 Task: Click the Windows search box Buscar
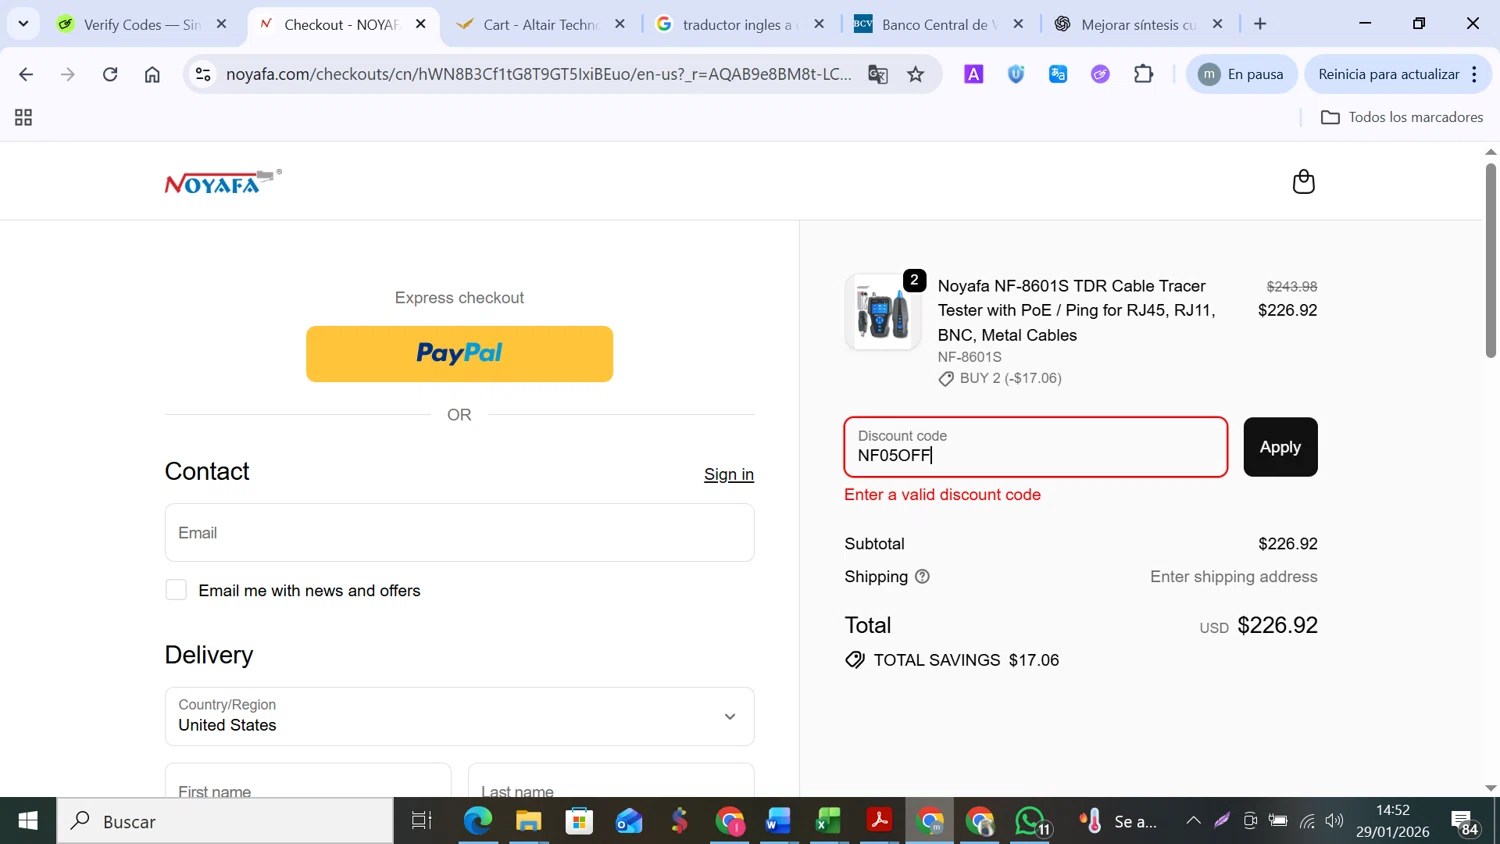click(x=225, y=821)
